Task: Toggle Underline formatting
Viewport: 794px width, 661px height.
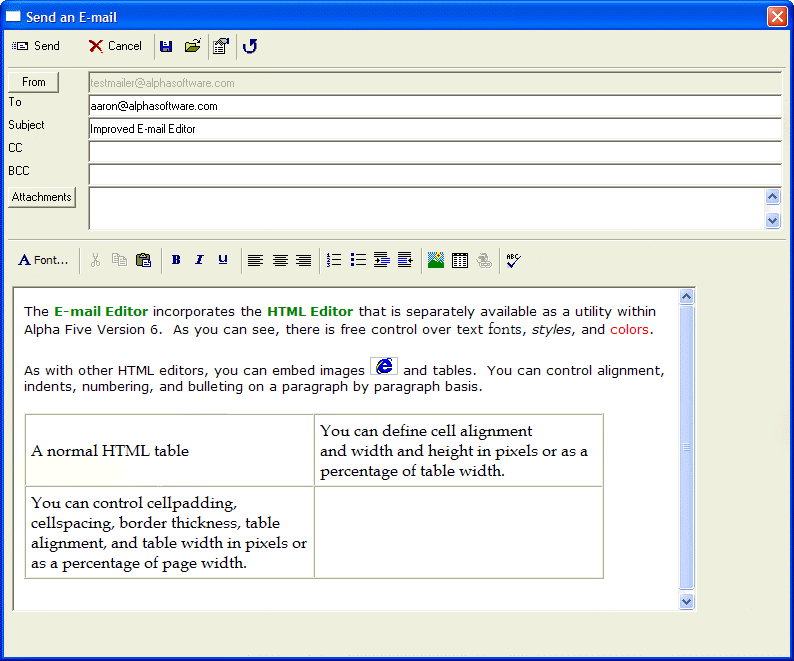Action: [x=223, y=260]
